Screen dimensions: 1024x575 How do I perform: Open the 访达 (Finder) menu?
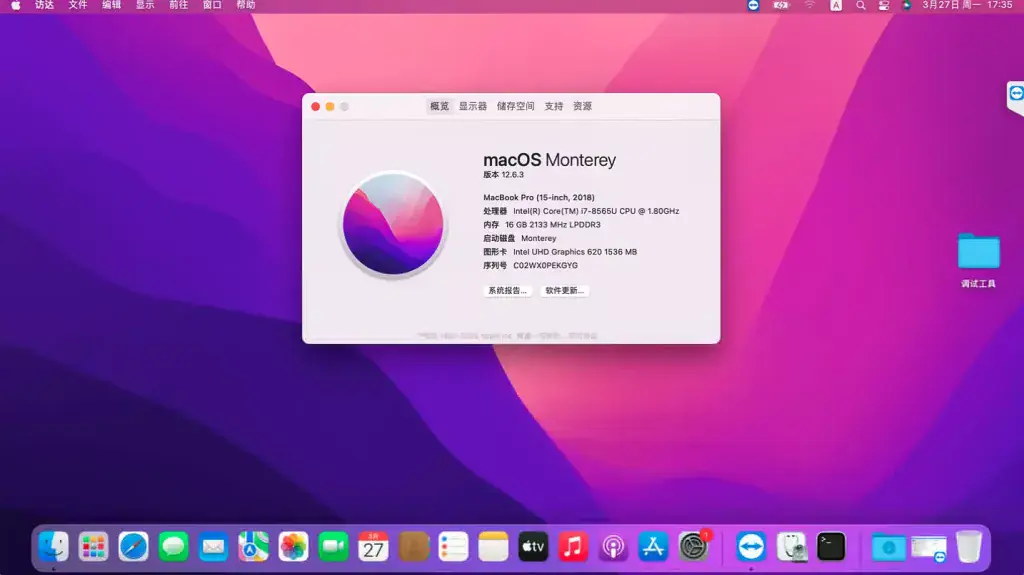pyautogui.click(x=44, y=5)
